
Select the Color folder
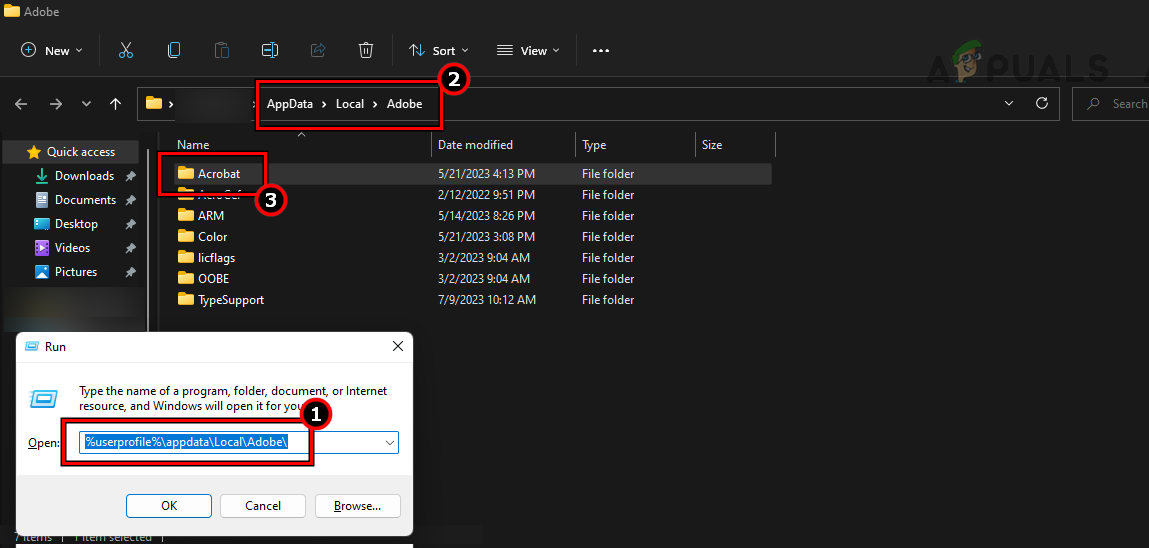(213, 237)
